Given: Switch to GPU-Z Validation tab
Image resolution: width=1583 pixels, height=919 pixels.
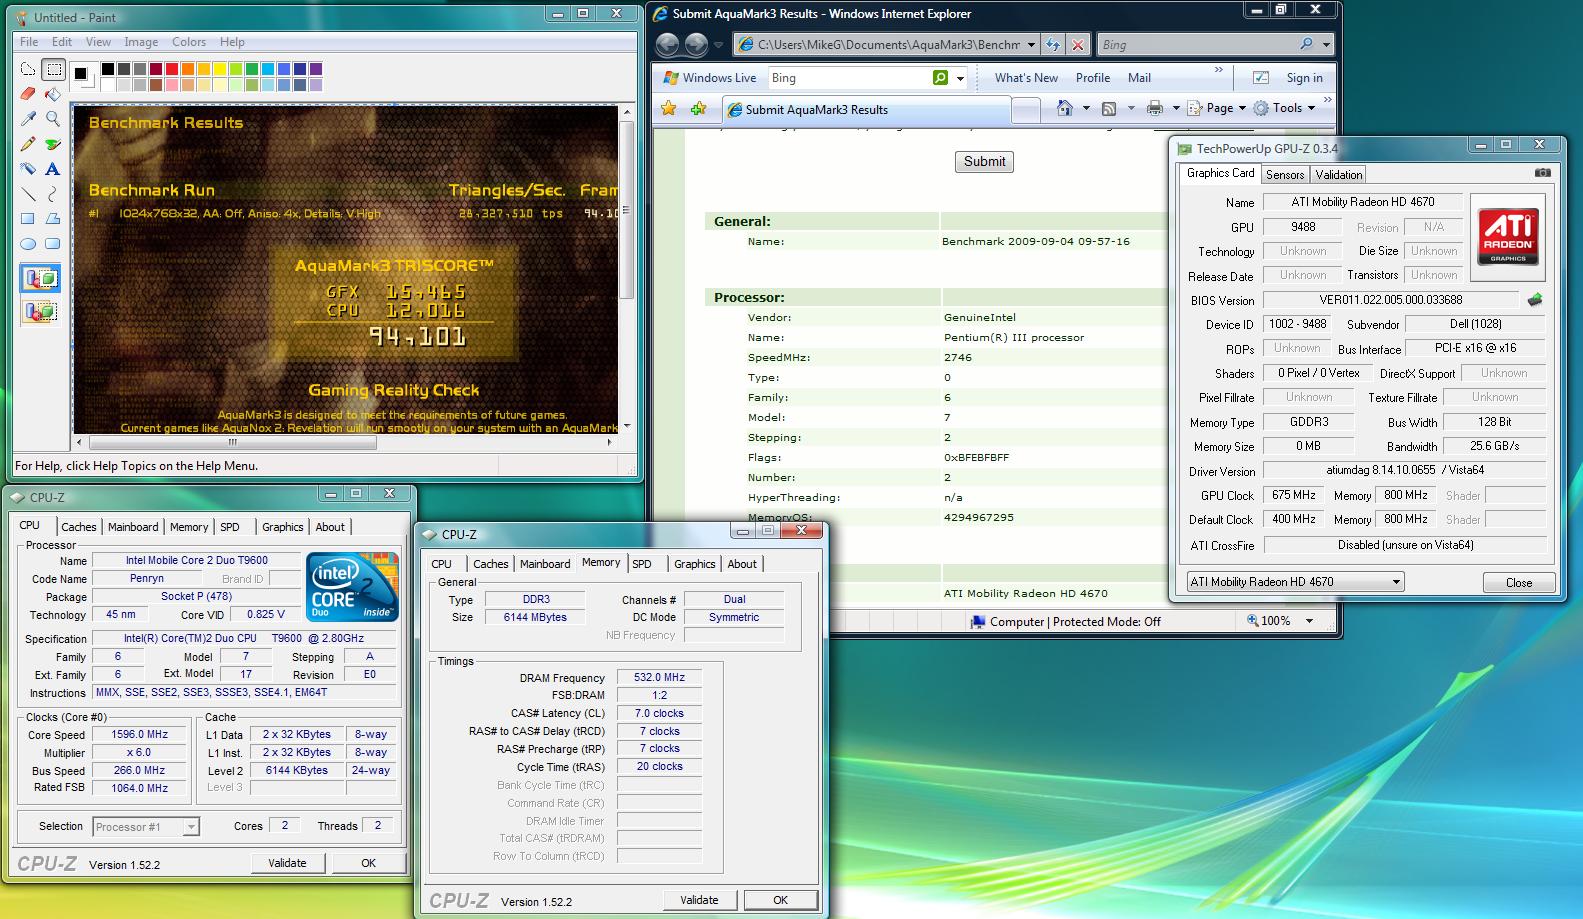Looking at the screenshot, I should [1338, 174].
